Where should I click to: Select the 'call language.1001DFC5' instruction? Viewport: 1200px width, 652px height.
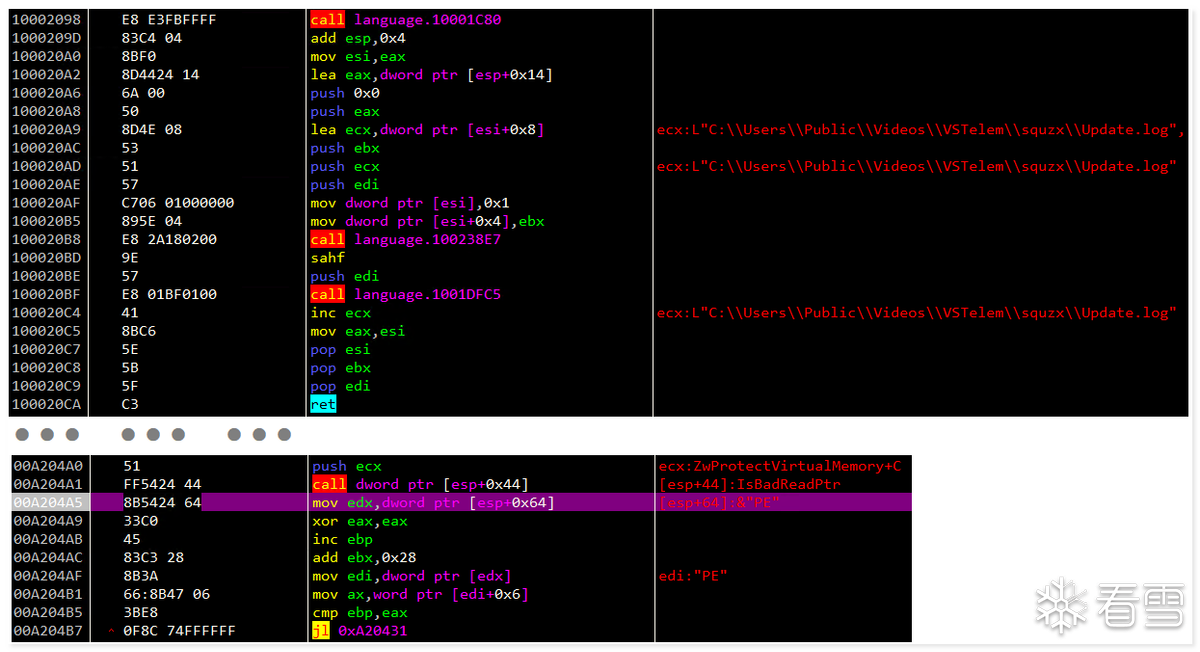pyautogui.click(x=405, y=294)
